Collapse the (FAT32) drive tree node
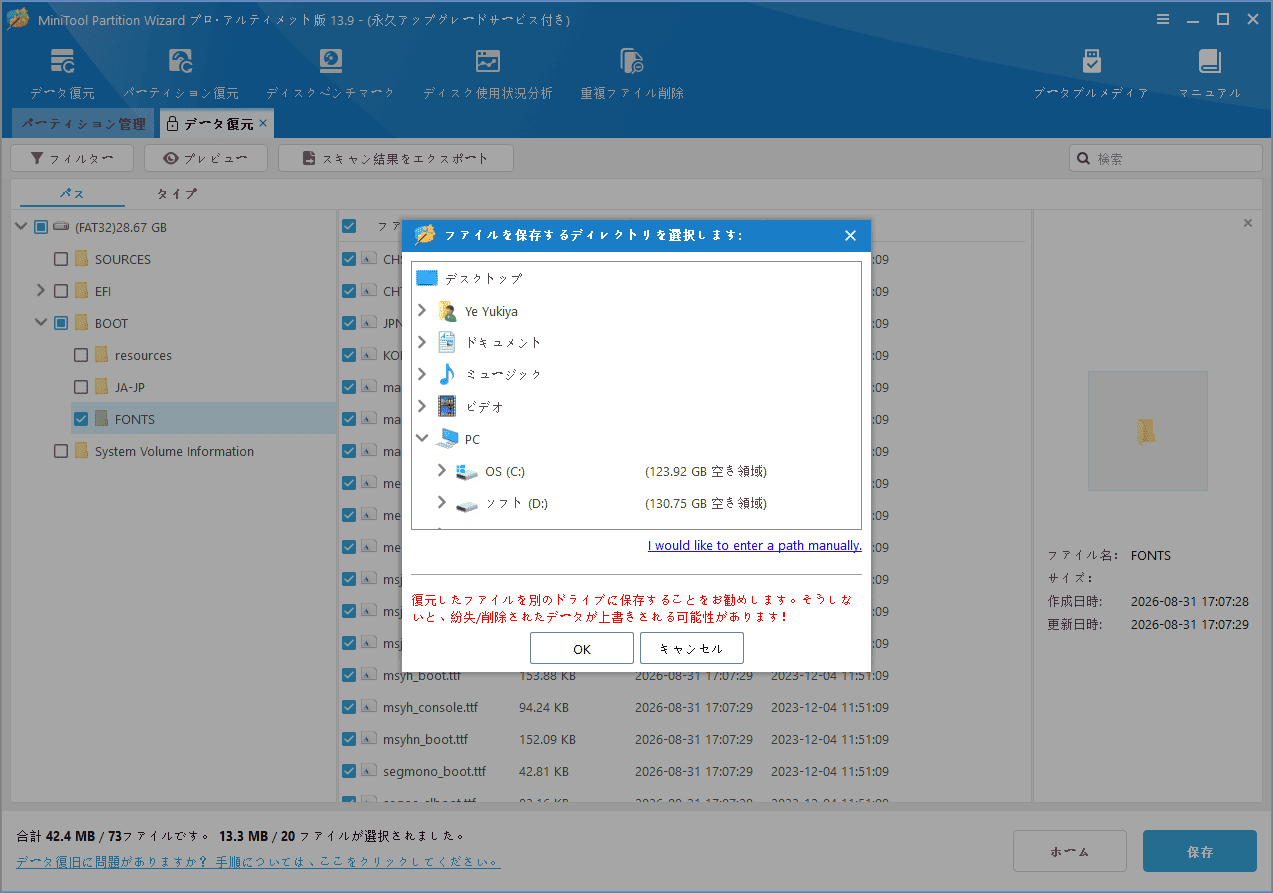Viewport: 1273px width, 893px height. pos(21,227)
